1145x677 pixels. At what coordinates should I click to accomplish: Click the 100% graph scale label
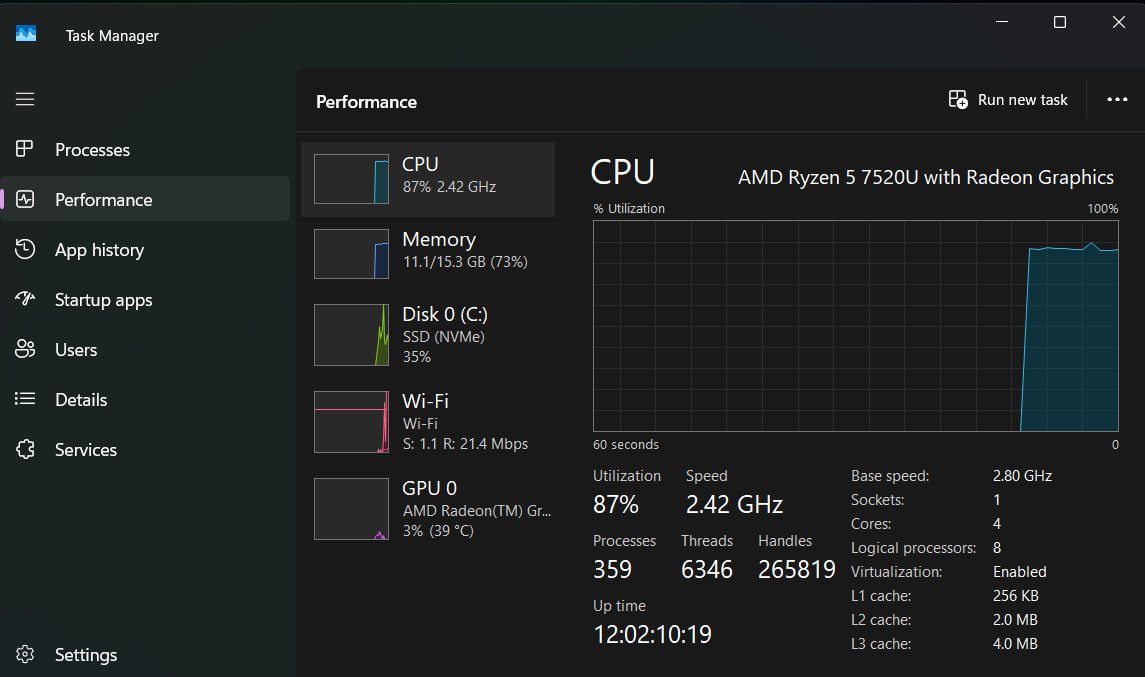point(1103,209)
